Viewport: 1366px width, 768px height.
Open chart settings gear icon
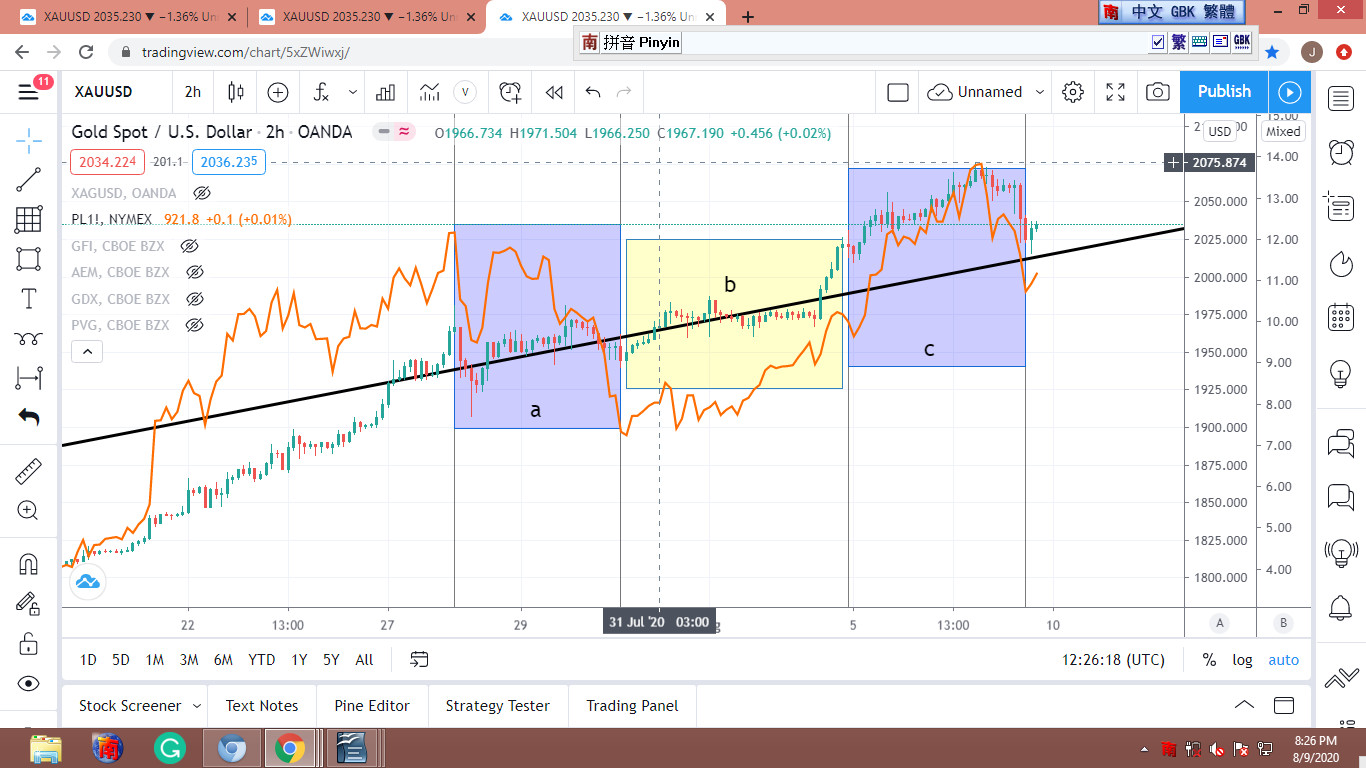click(x=1073, y=92)
